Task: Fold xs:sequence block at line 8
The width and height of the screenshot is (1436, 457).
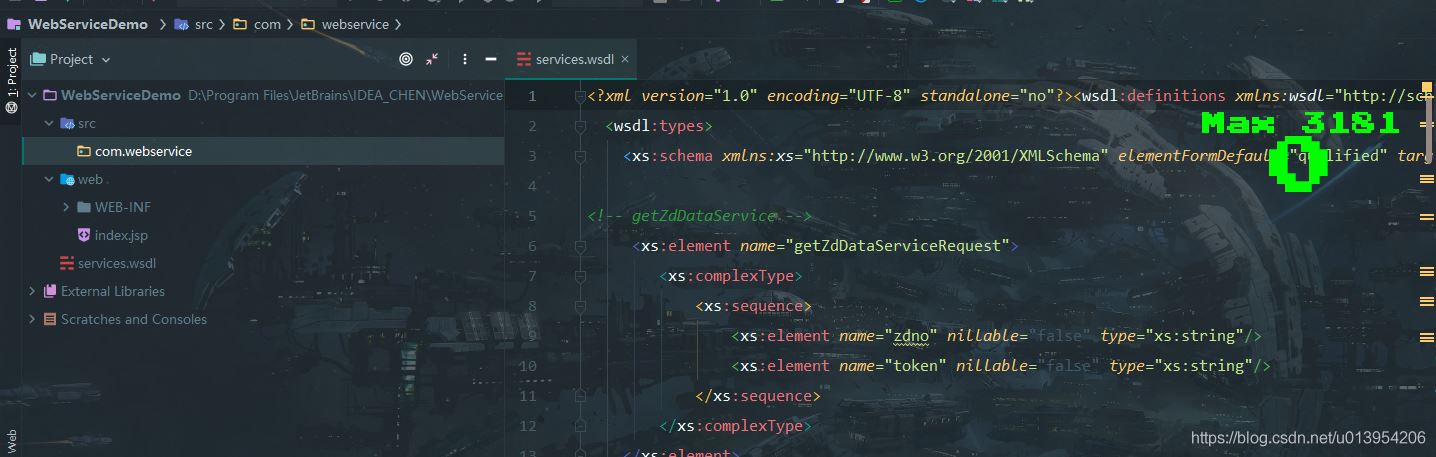Action: click(580, 306)
